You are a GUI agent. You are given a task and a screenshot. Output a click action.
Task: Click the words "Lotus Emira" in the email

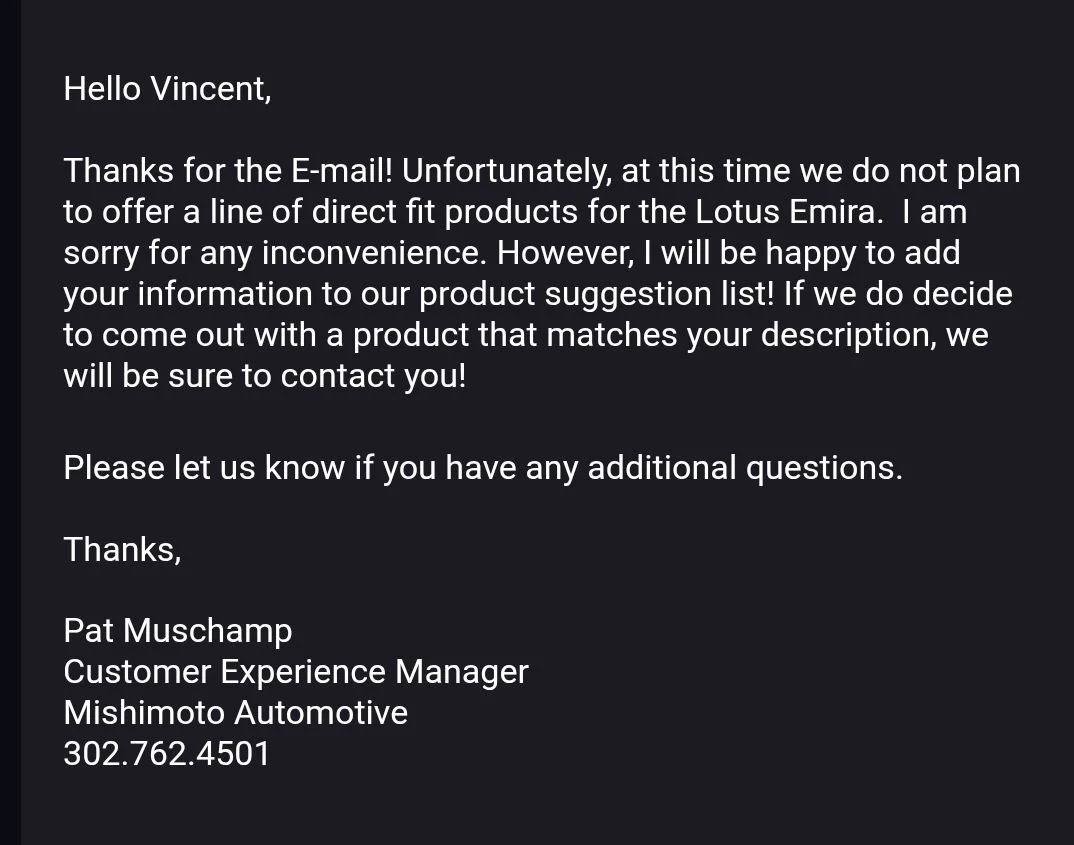(x=784, y=212)
